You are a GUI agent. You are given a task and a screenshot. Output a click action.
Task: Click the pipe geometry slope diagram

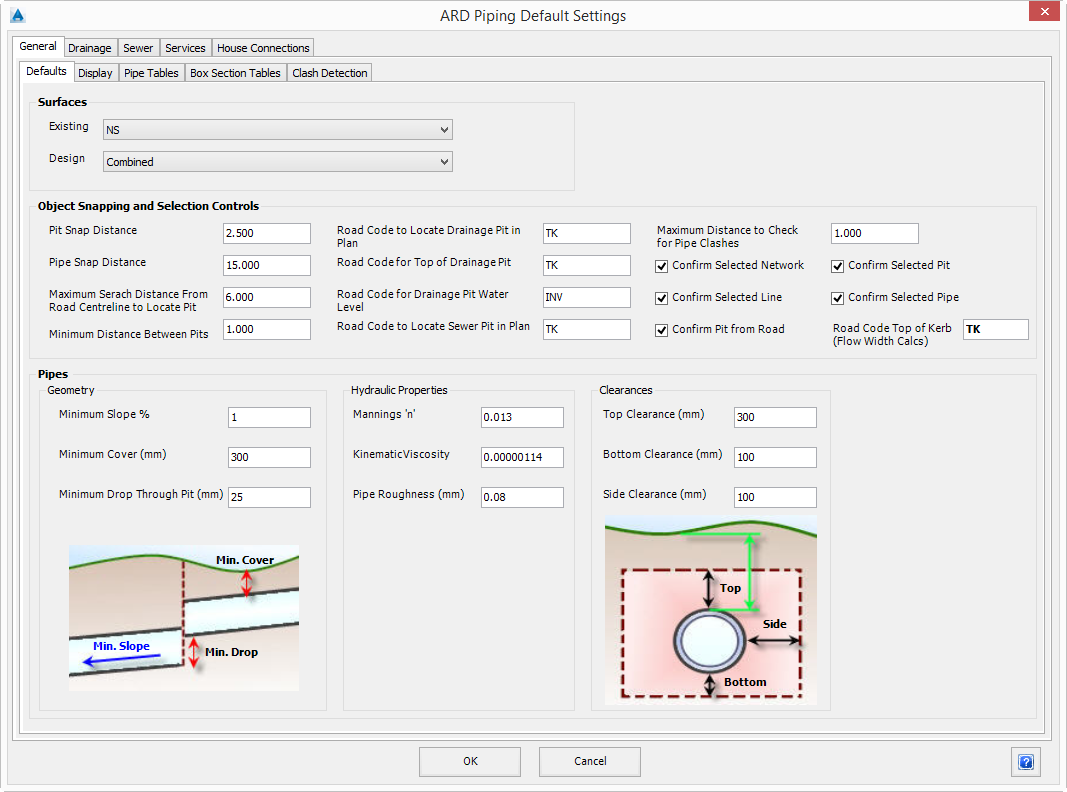pyautogui.click(x=184, y=618)
